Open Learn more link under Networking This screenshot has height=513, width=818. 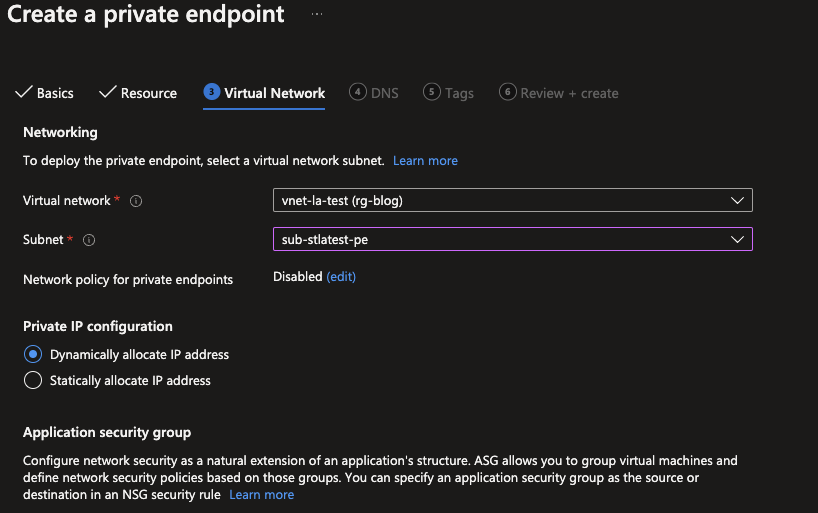click(x=425, y=160)
